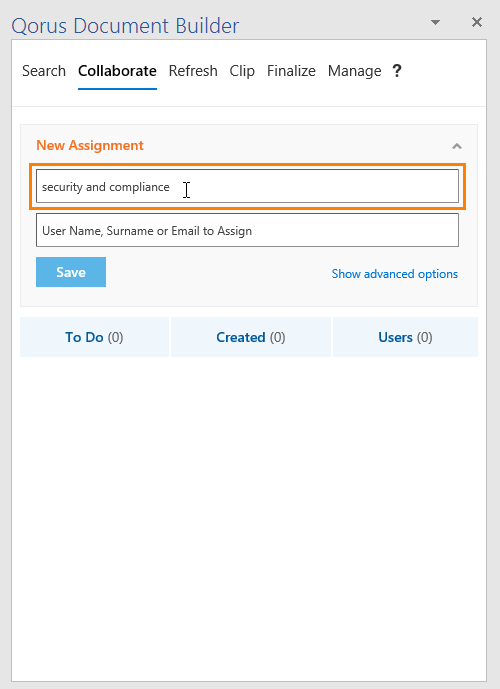
Task: Go to the Clip tab
Action: click(x=242, y=71)
